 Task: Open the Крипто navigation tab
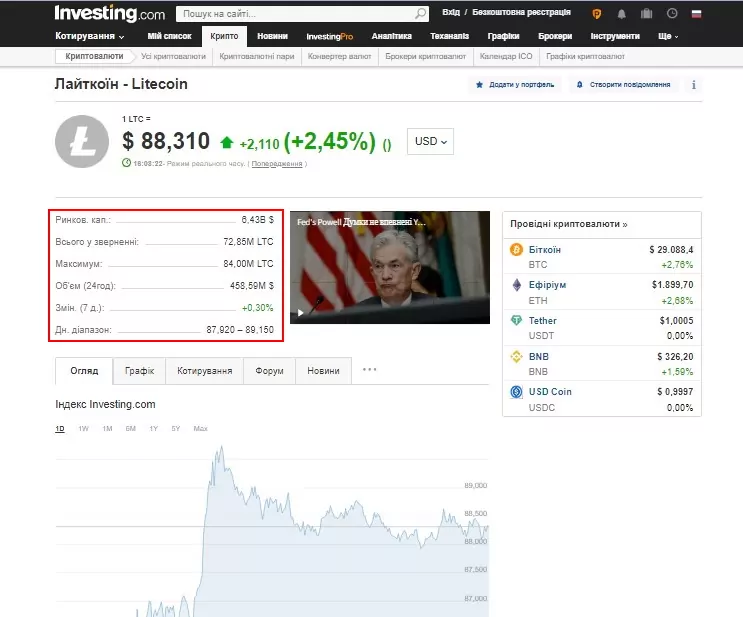(x=224, y=36)
